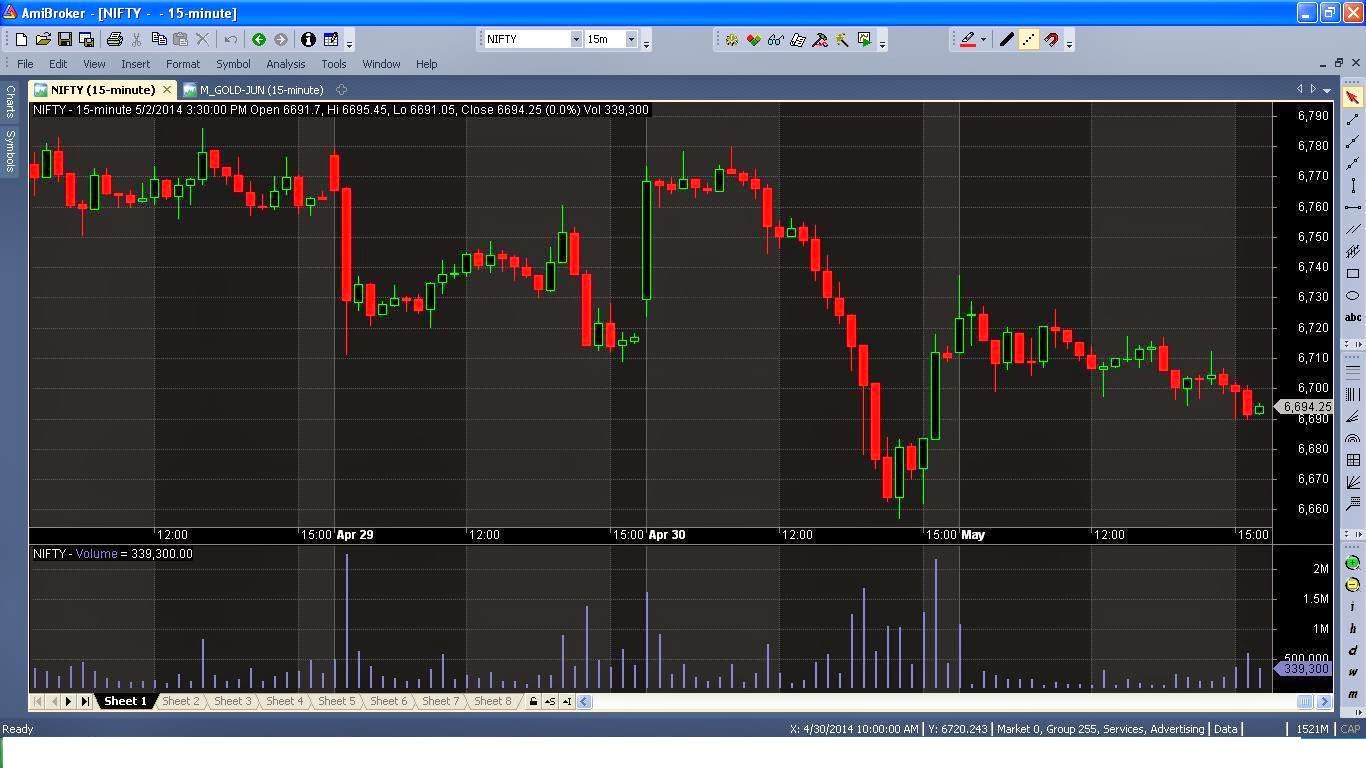The width and height of the screenshot is (1366, 768).
Task: Switch to Sheet 5
Action: pyautogui.click(x=336, y=701)
